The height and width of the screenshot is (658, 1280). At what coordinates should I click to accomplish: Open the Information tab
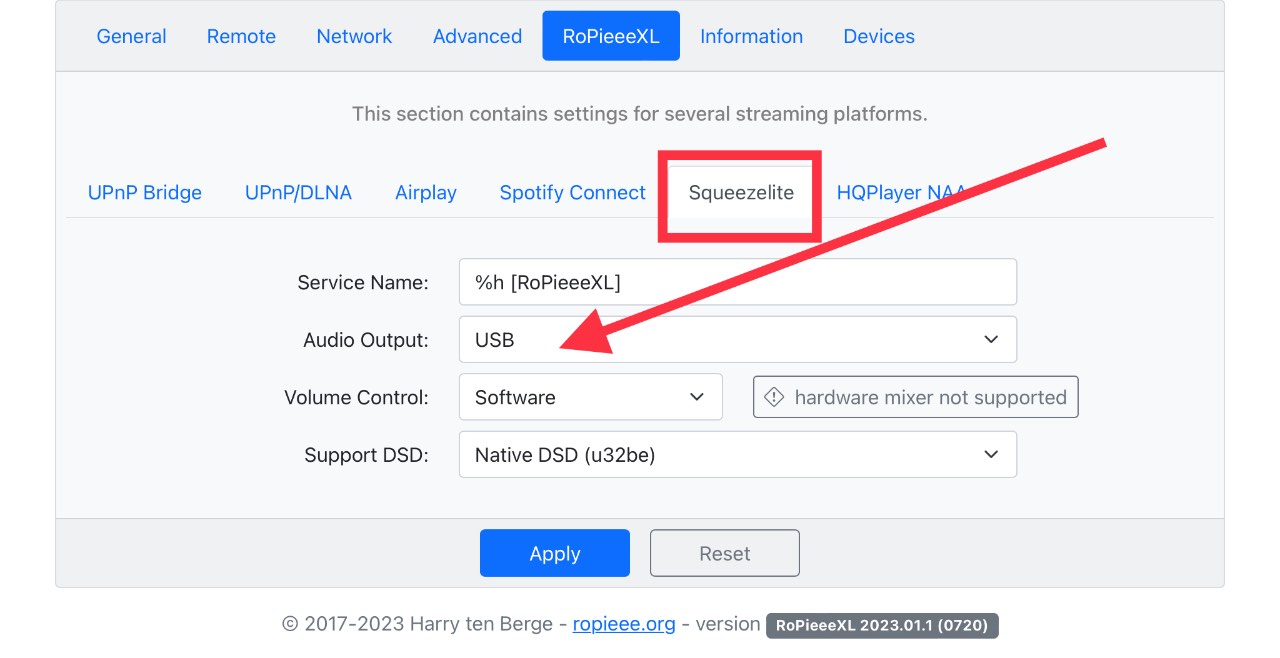pyautogui.click(x=751, y=36)
